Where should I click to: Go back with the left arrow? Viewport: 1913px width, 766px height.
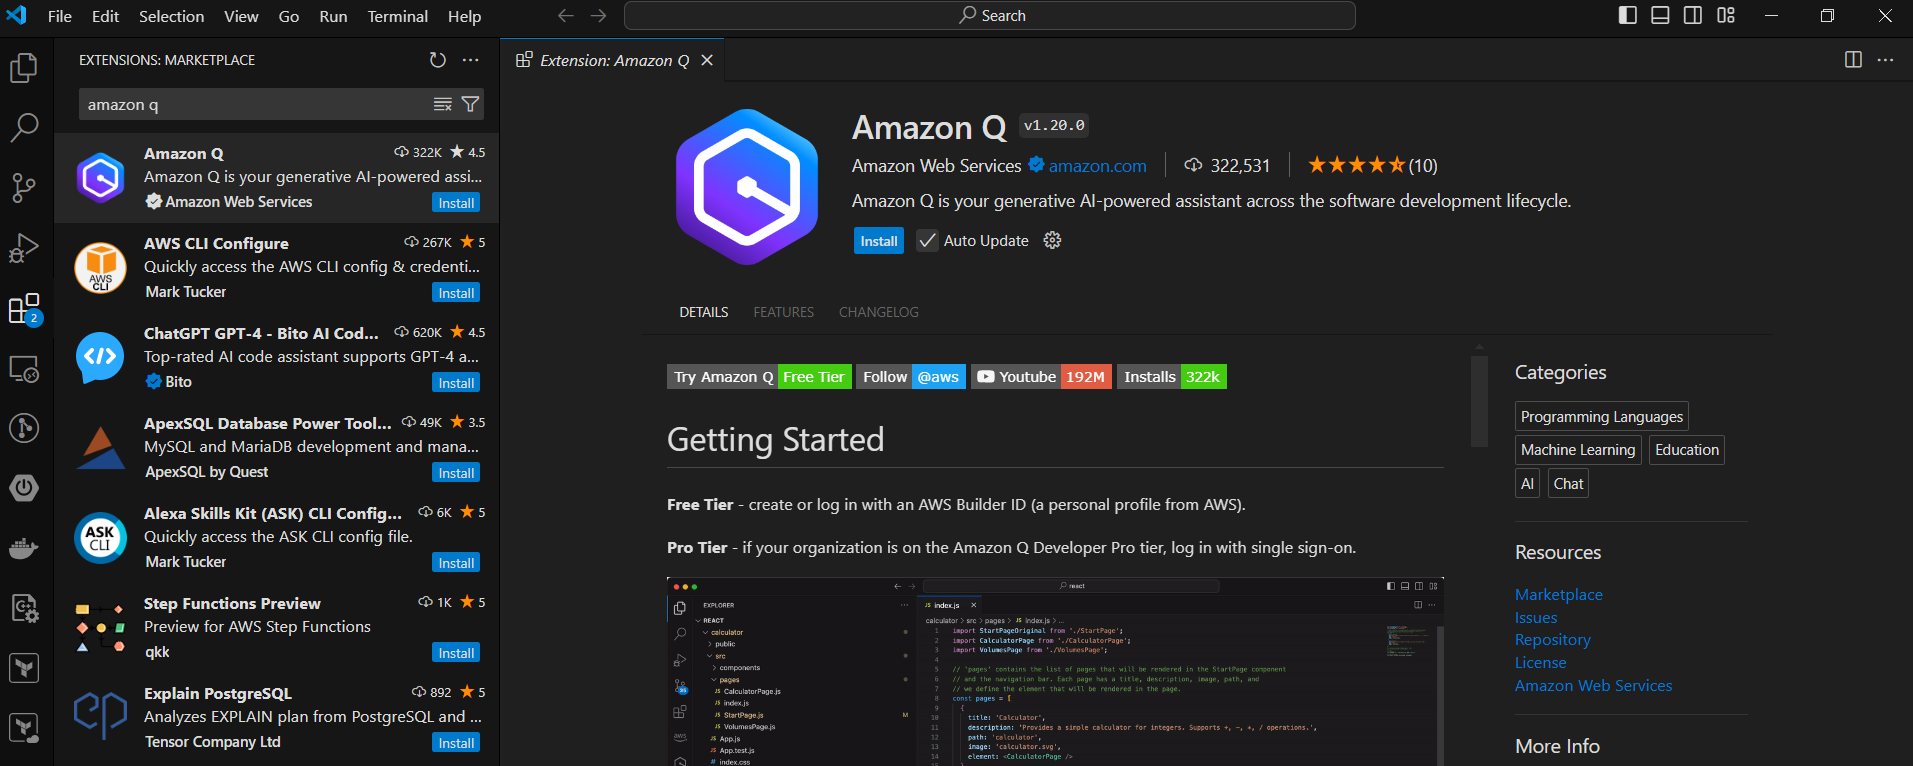(566, 16)
